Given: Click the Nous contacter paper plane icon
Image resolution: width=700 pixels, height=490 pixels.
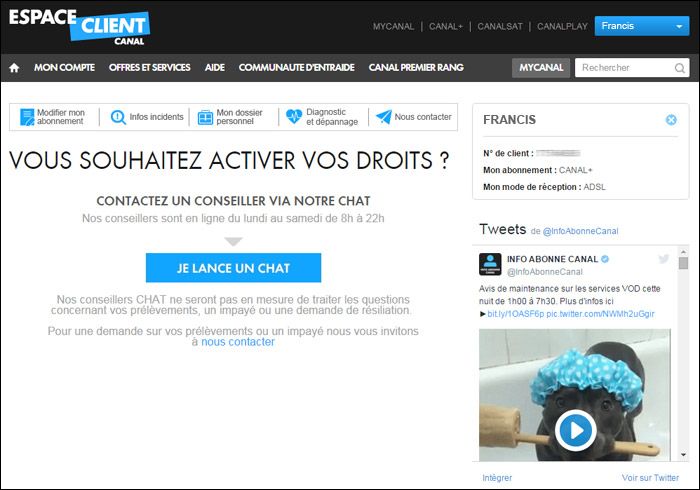Looking at the screenshot, I should (x=383, y=117).
